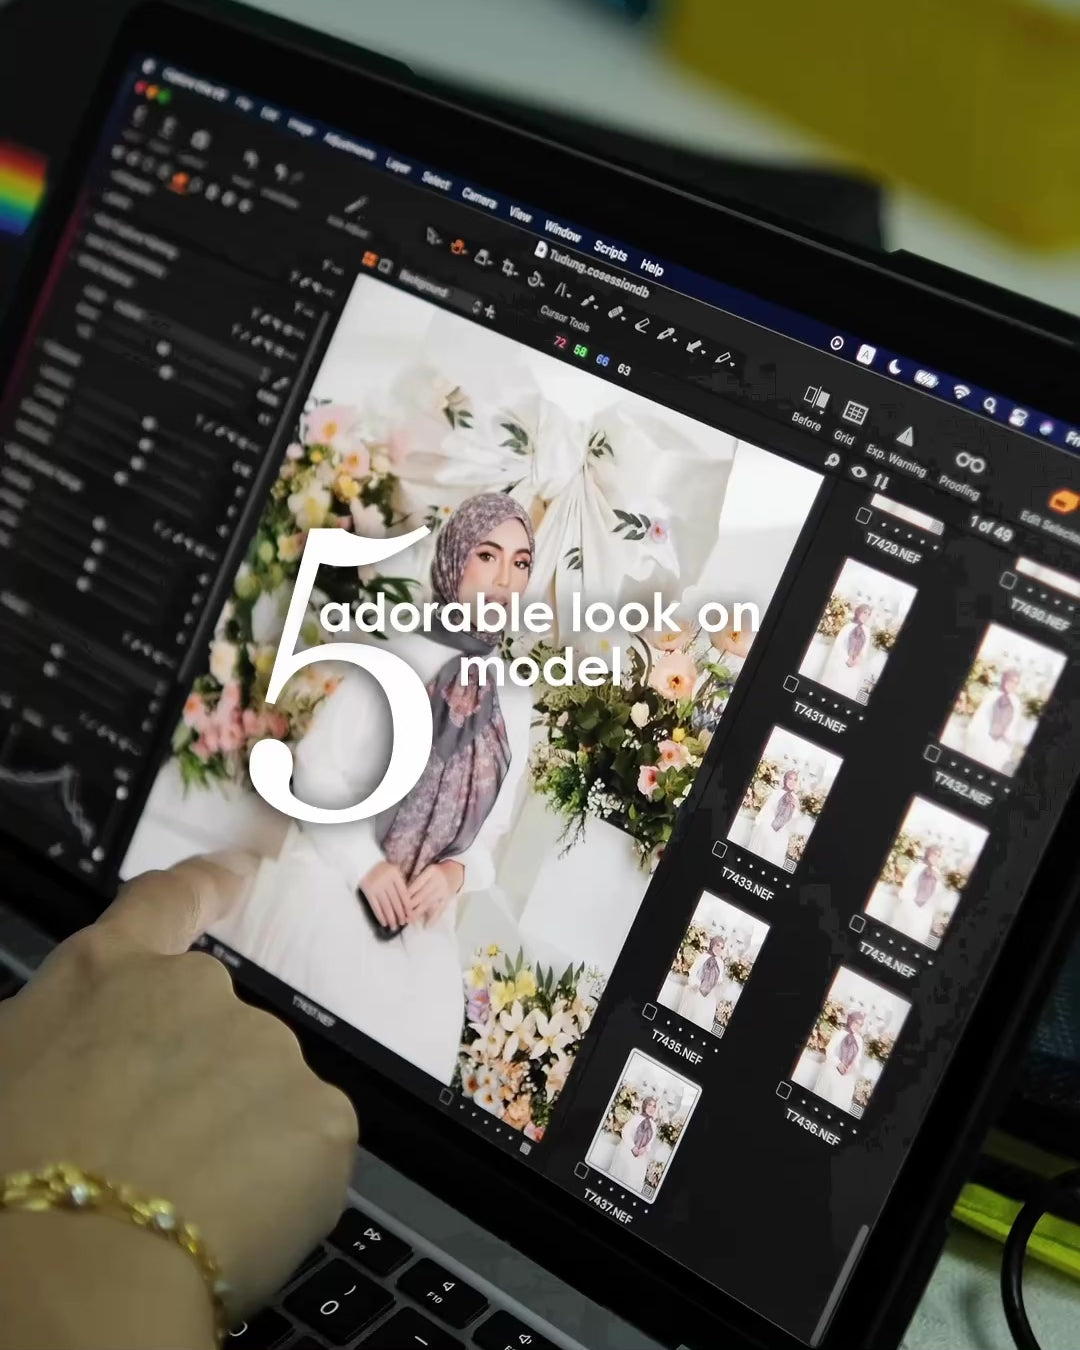The width and height of the screenshot is (1080, 1350).
Task: Tick the checkbox for T7435.NEF
Action: click(649, 1011)
